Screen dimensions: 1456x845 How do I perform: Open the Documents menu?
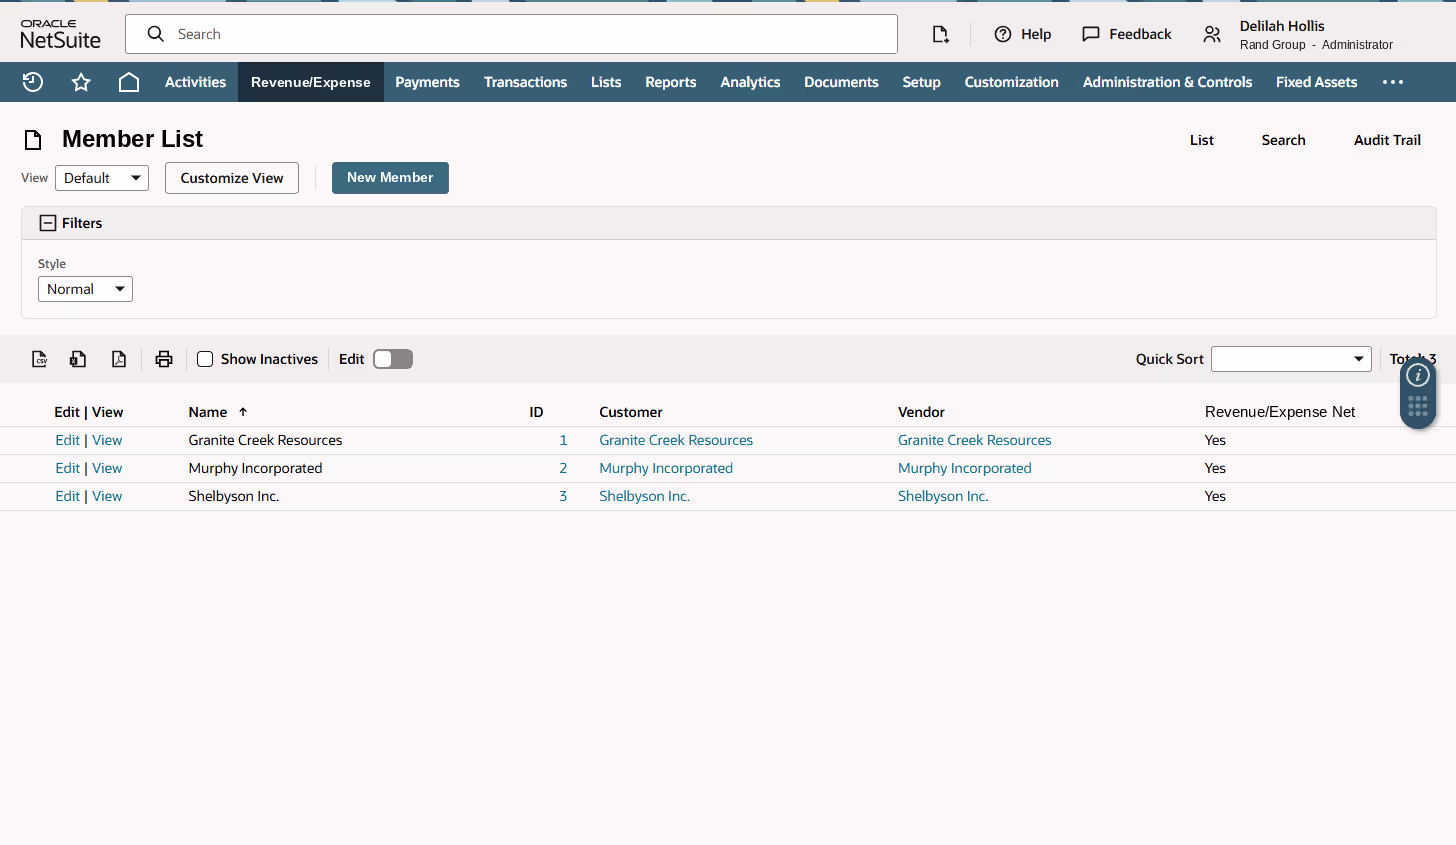(x=841, y=82)
